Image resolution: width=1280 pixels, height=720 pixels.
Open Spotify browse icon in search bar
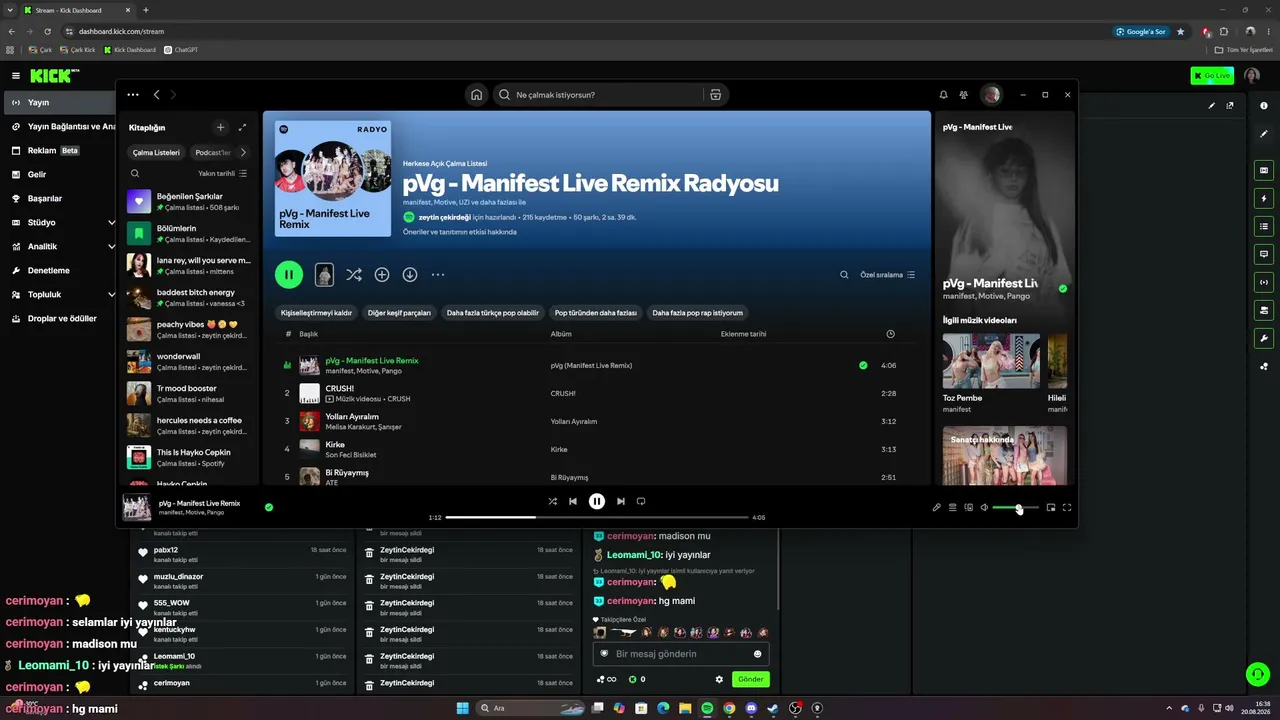(x=715, y=95)
